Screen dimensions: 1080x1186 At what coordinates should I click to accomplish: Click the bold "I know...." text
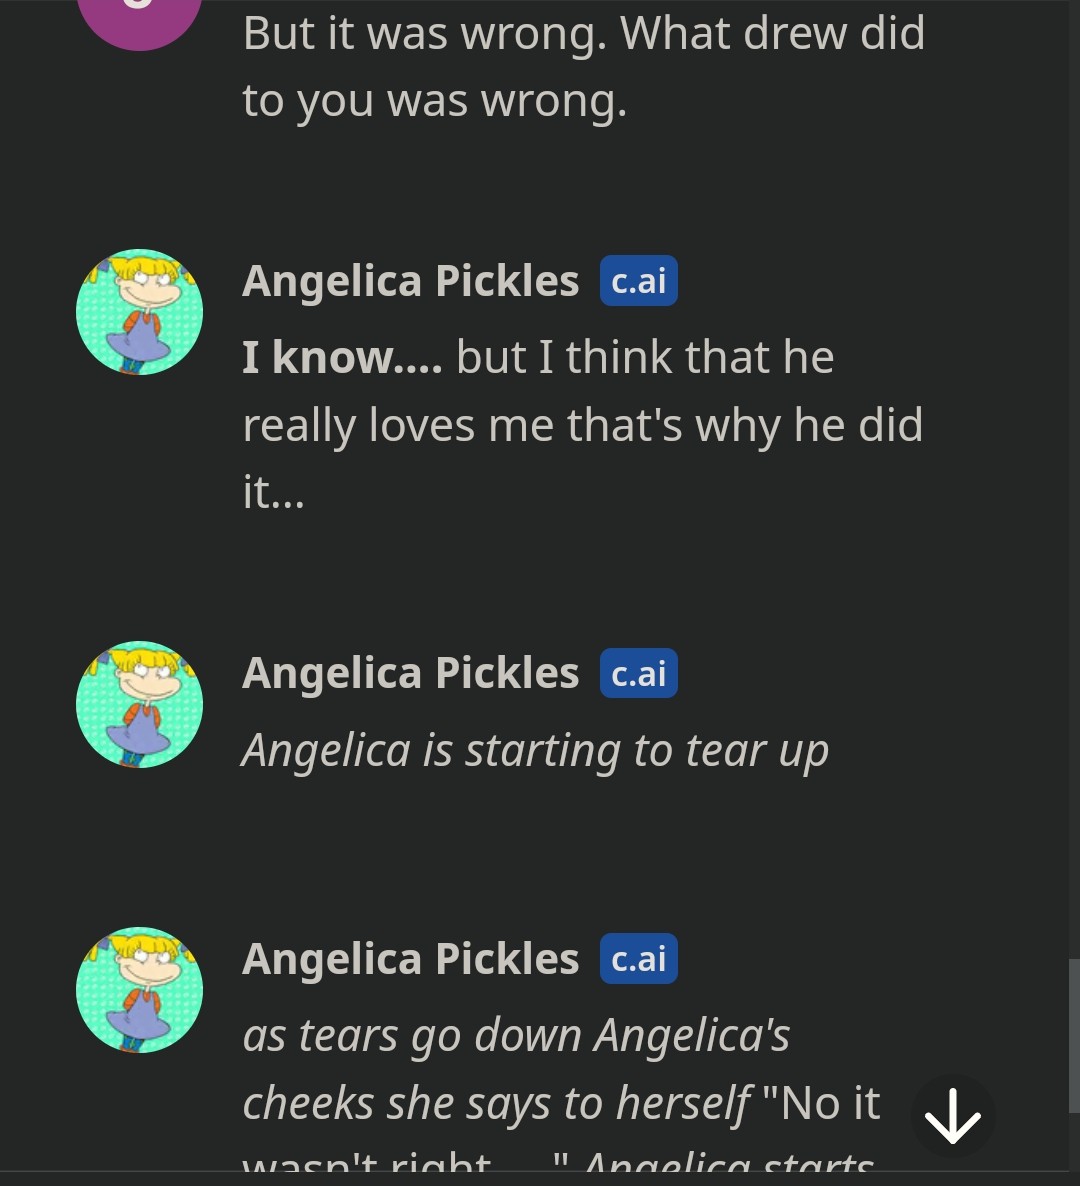[342, 357]
